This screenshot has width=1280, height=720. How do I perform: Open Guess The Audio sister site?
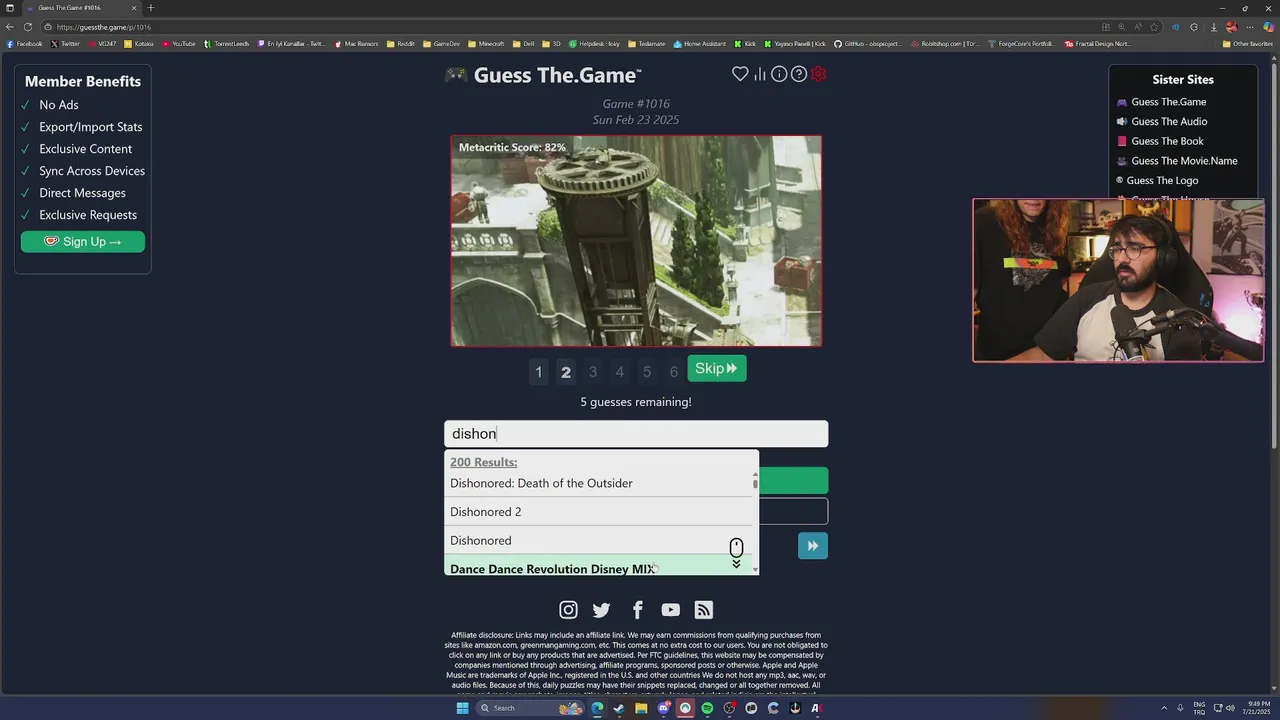tap(1169, 121)
